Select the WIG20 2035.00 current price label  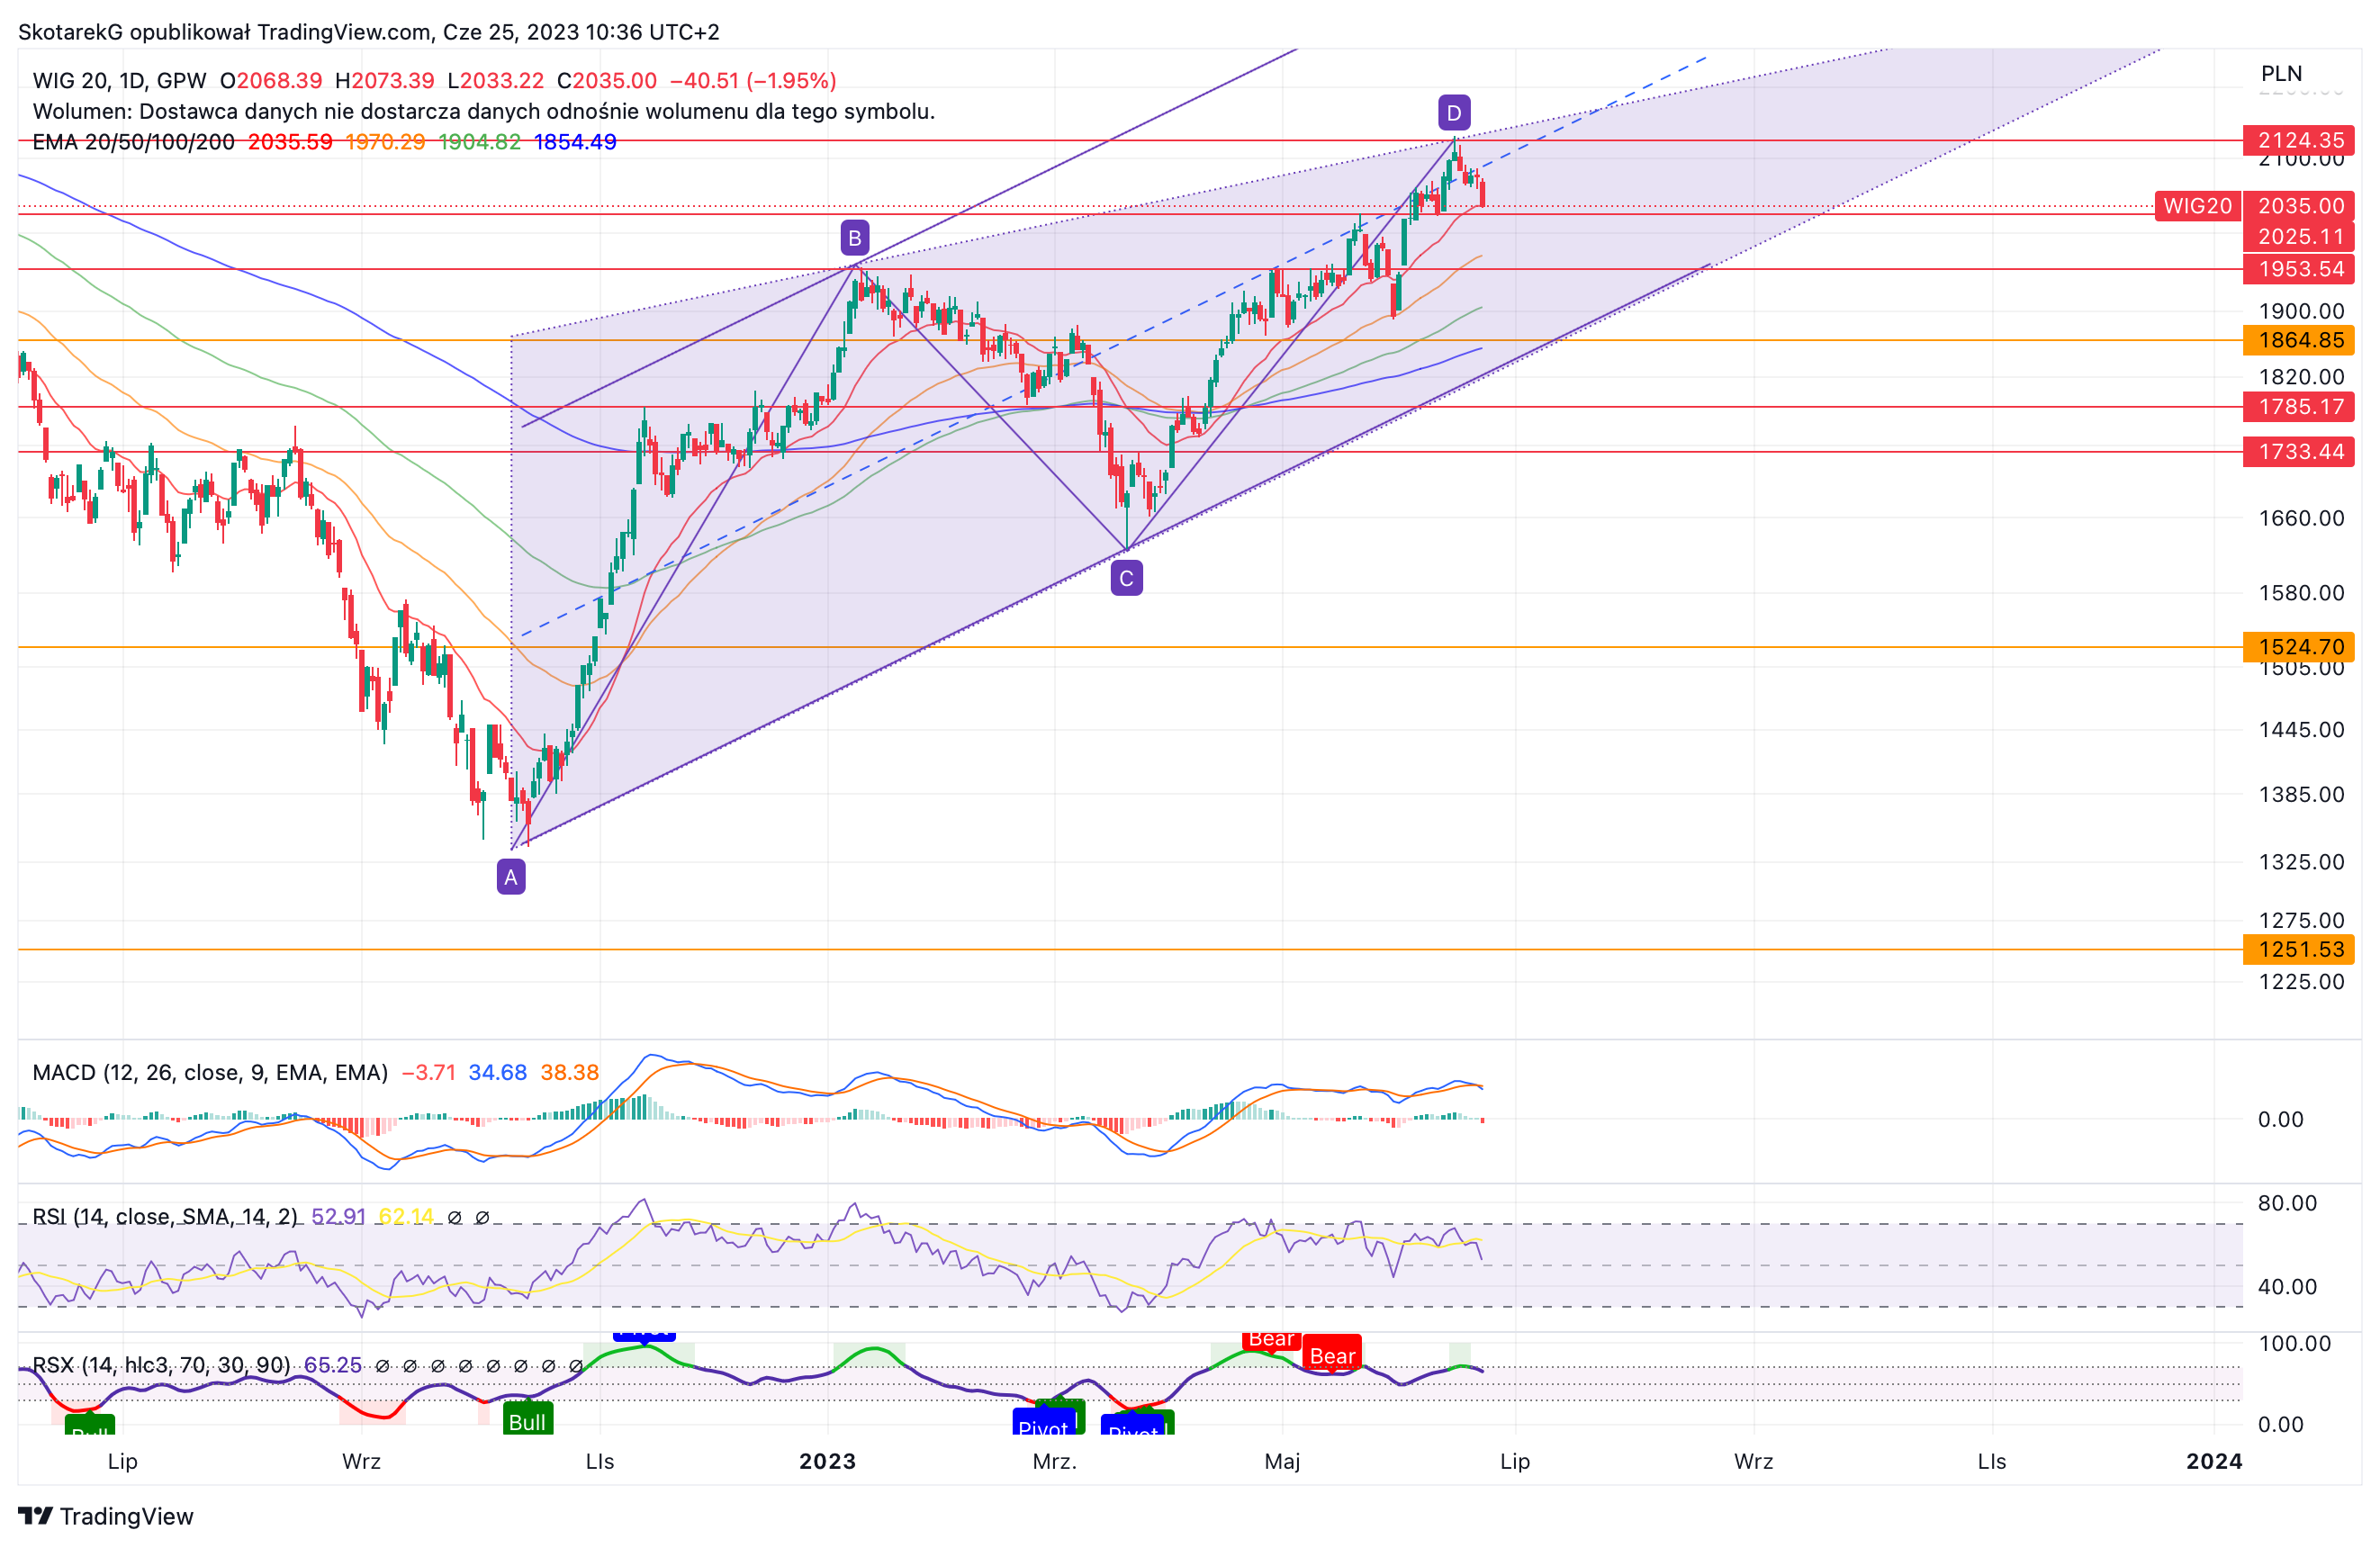pyautogui.click(x=2255, y=206)
